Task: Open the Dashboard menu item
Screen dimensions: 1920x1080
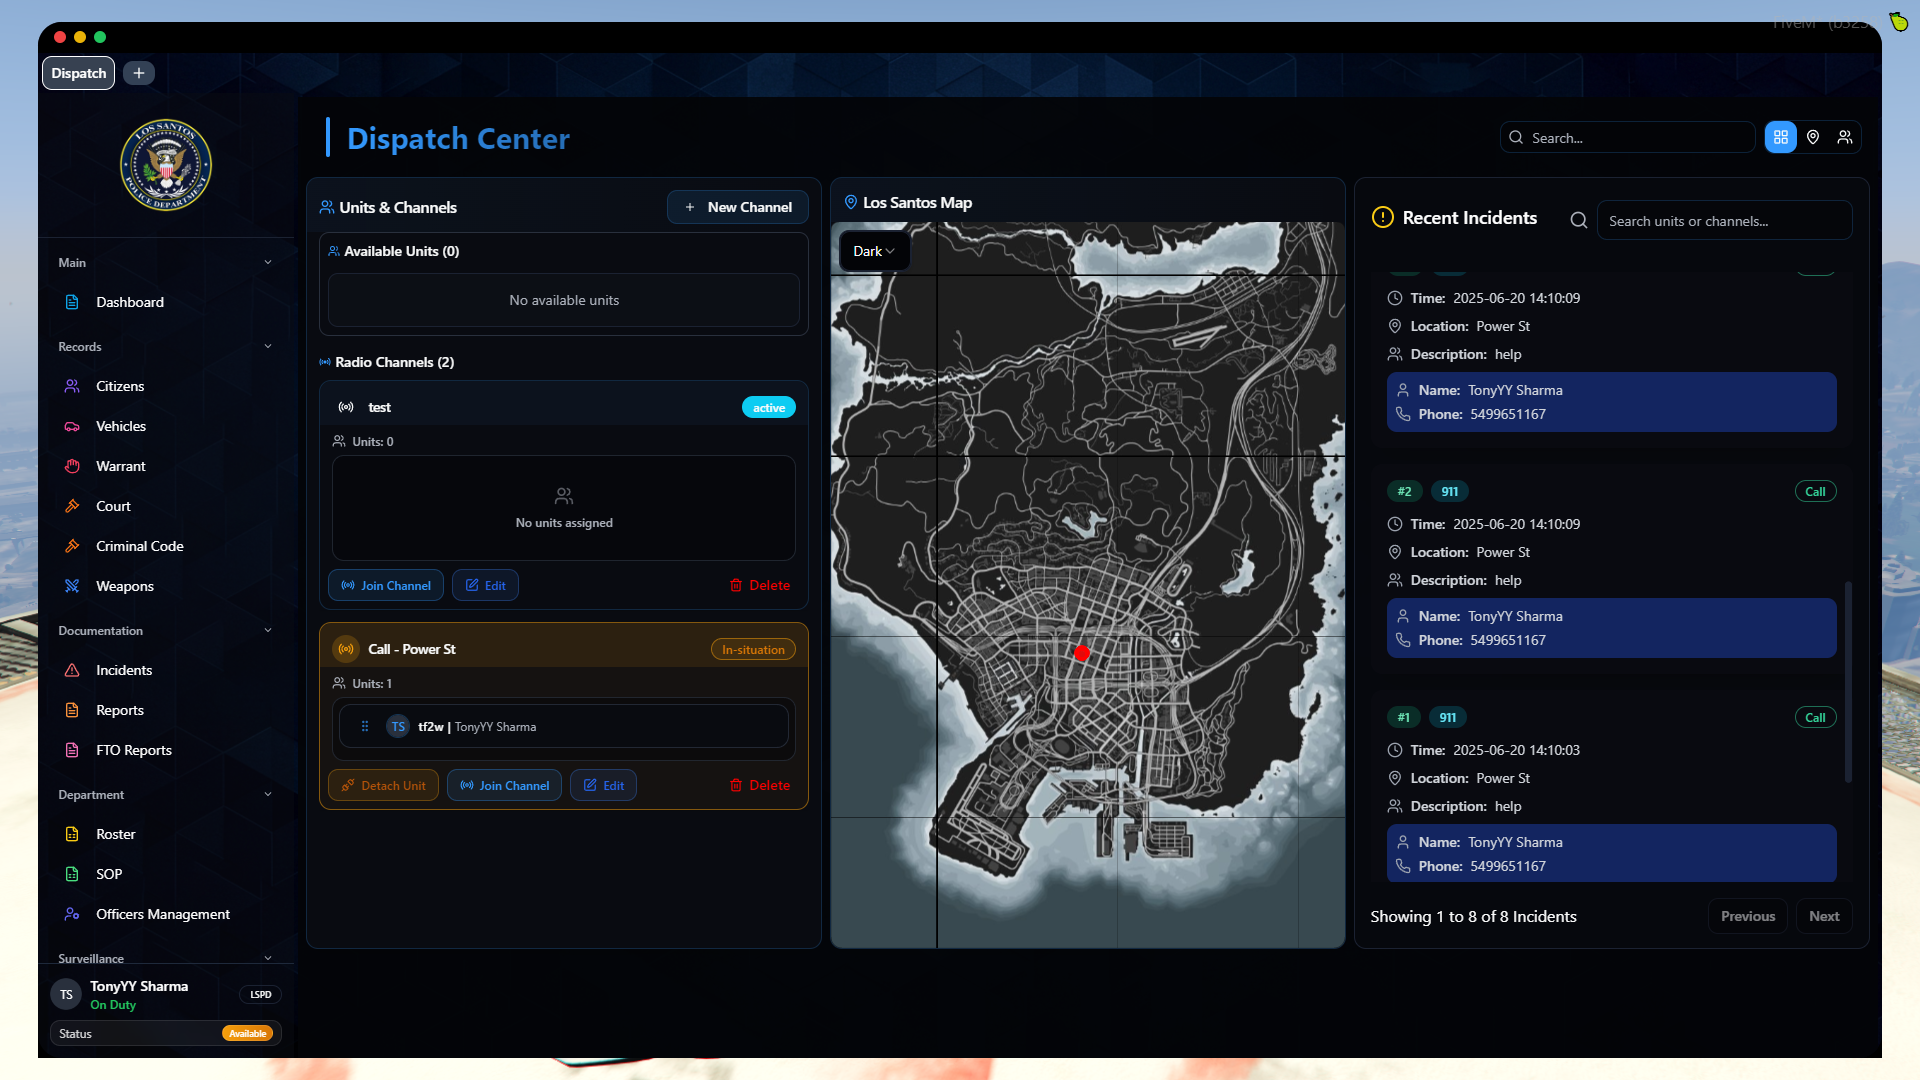Action: point(129,302)
